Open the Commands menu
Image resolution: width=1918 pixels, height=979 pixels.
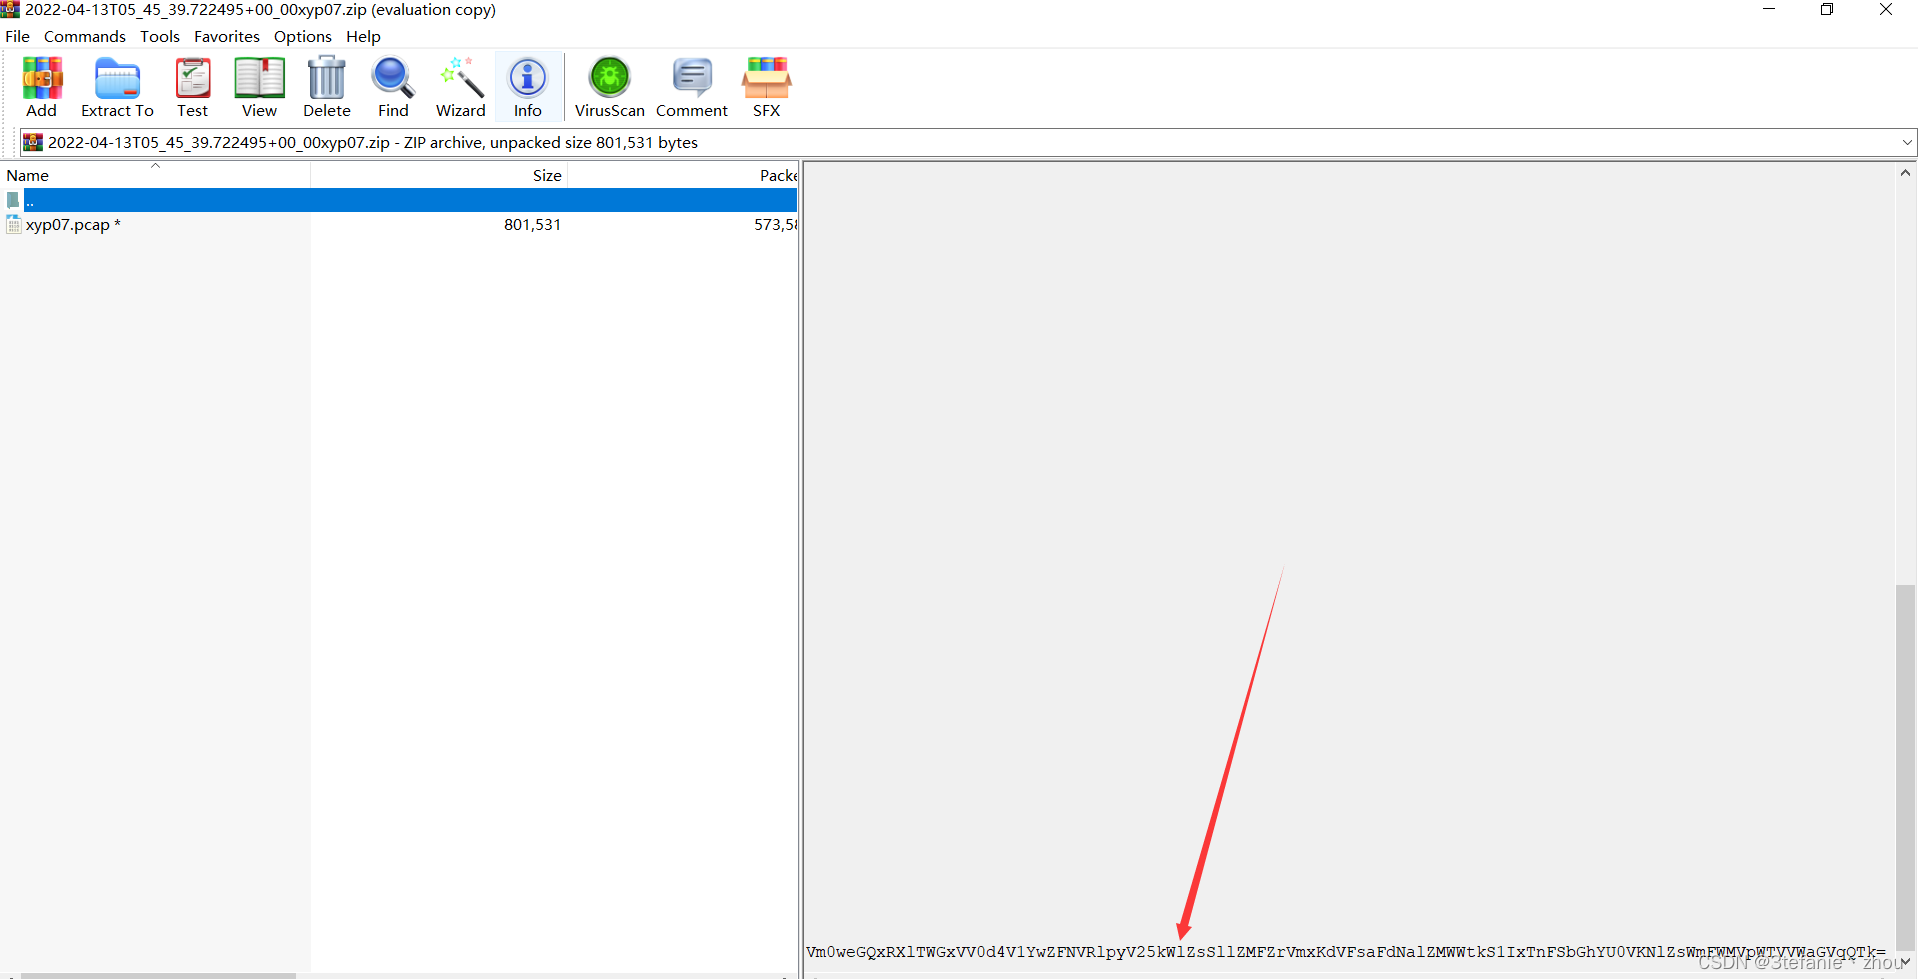click(85, 36)
